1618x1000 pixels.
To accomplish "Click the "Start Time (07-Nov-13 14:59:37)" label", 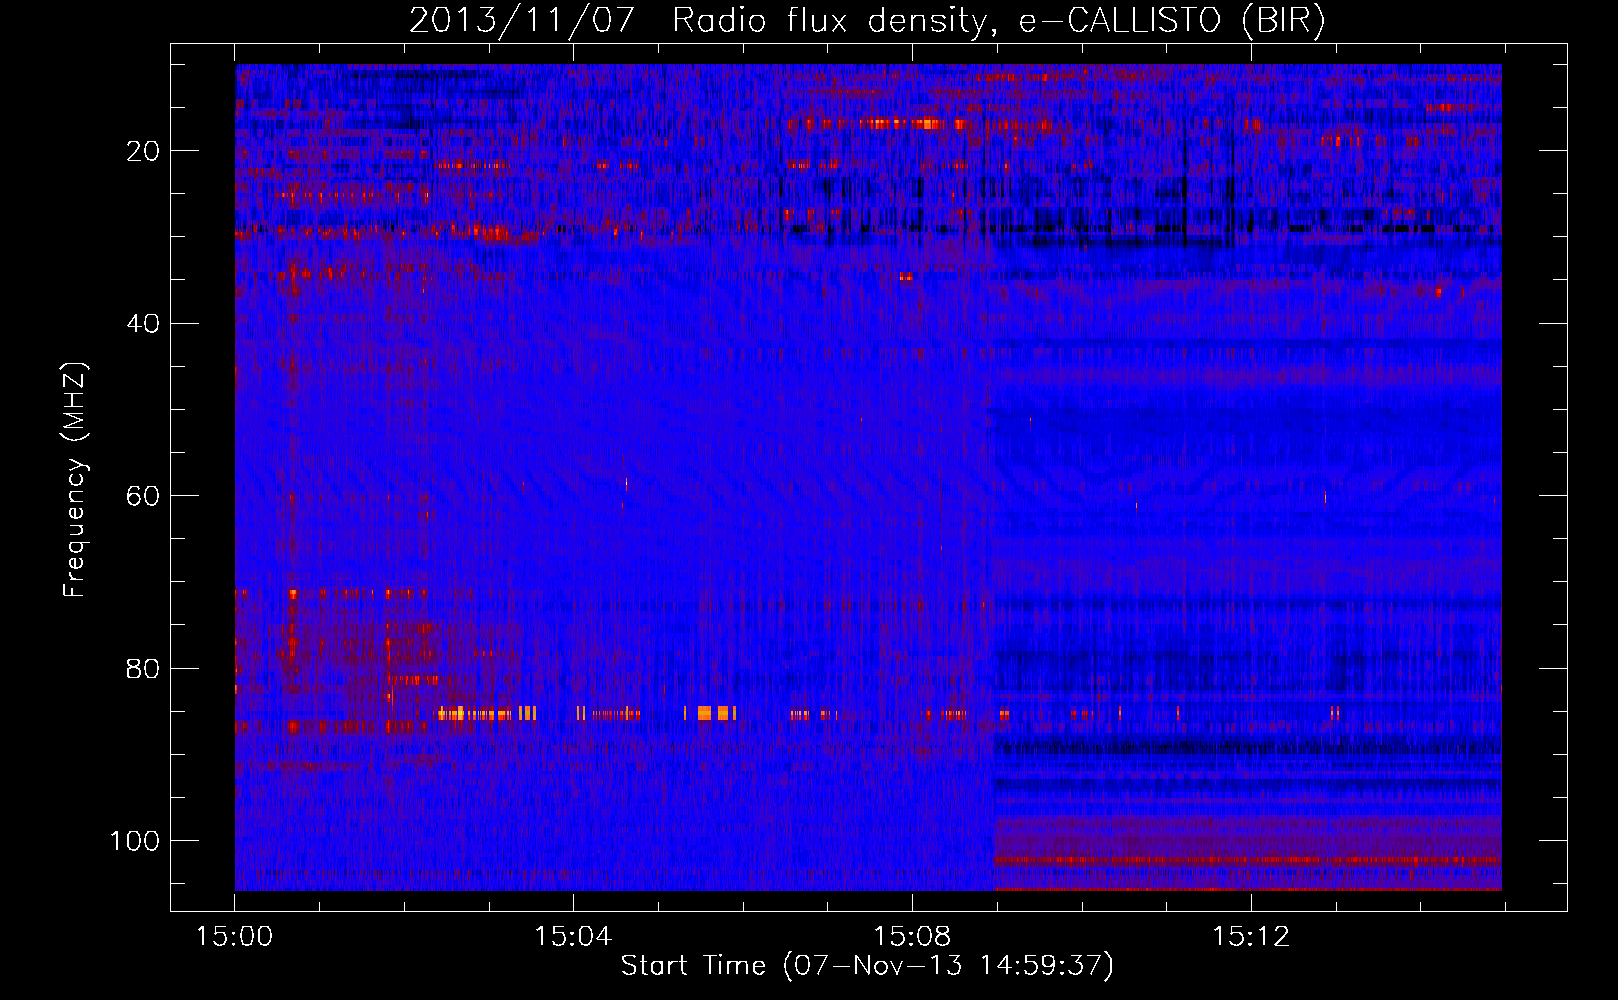I will (x=867, y=966).
